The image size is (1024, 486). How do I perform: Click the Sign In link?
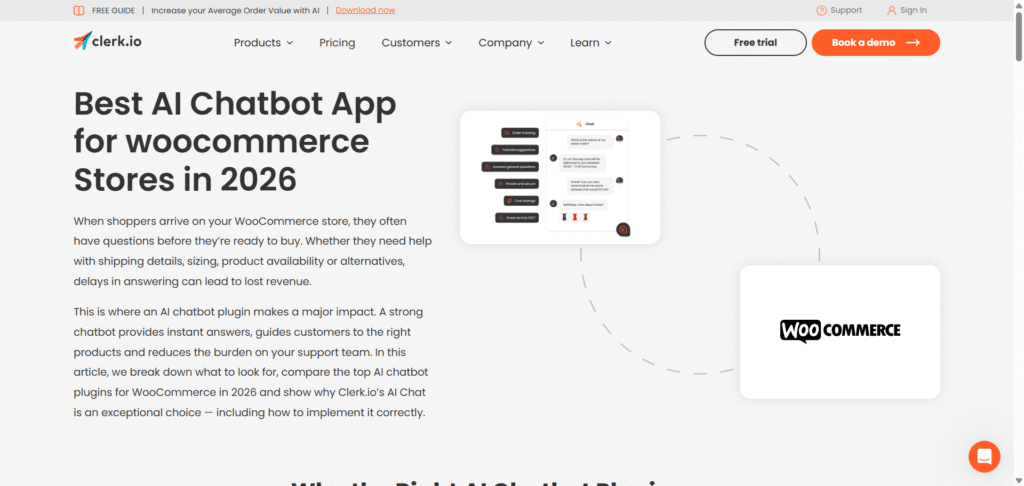pos(907,10)
